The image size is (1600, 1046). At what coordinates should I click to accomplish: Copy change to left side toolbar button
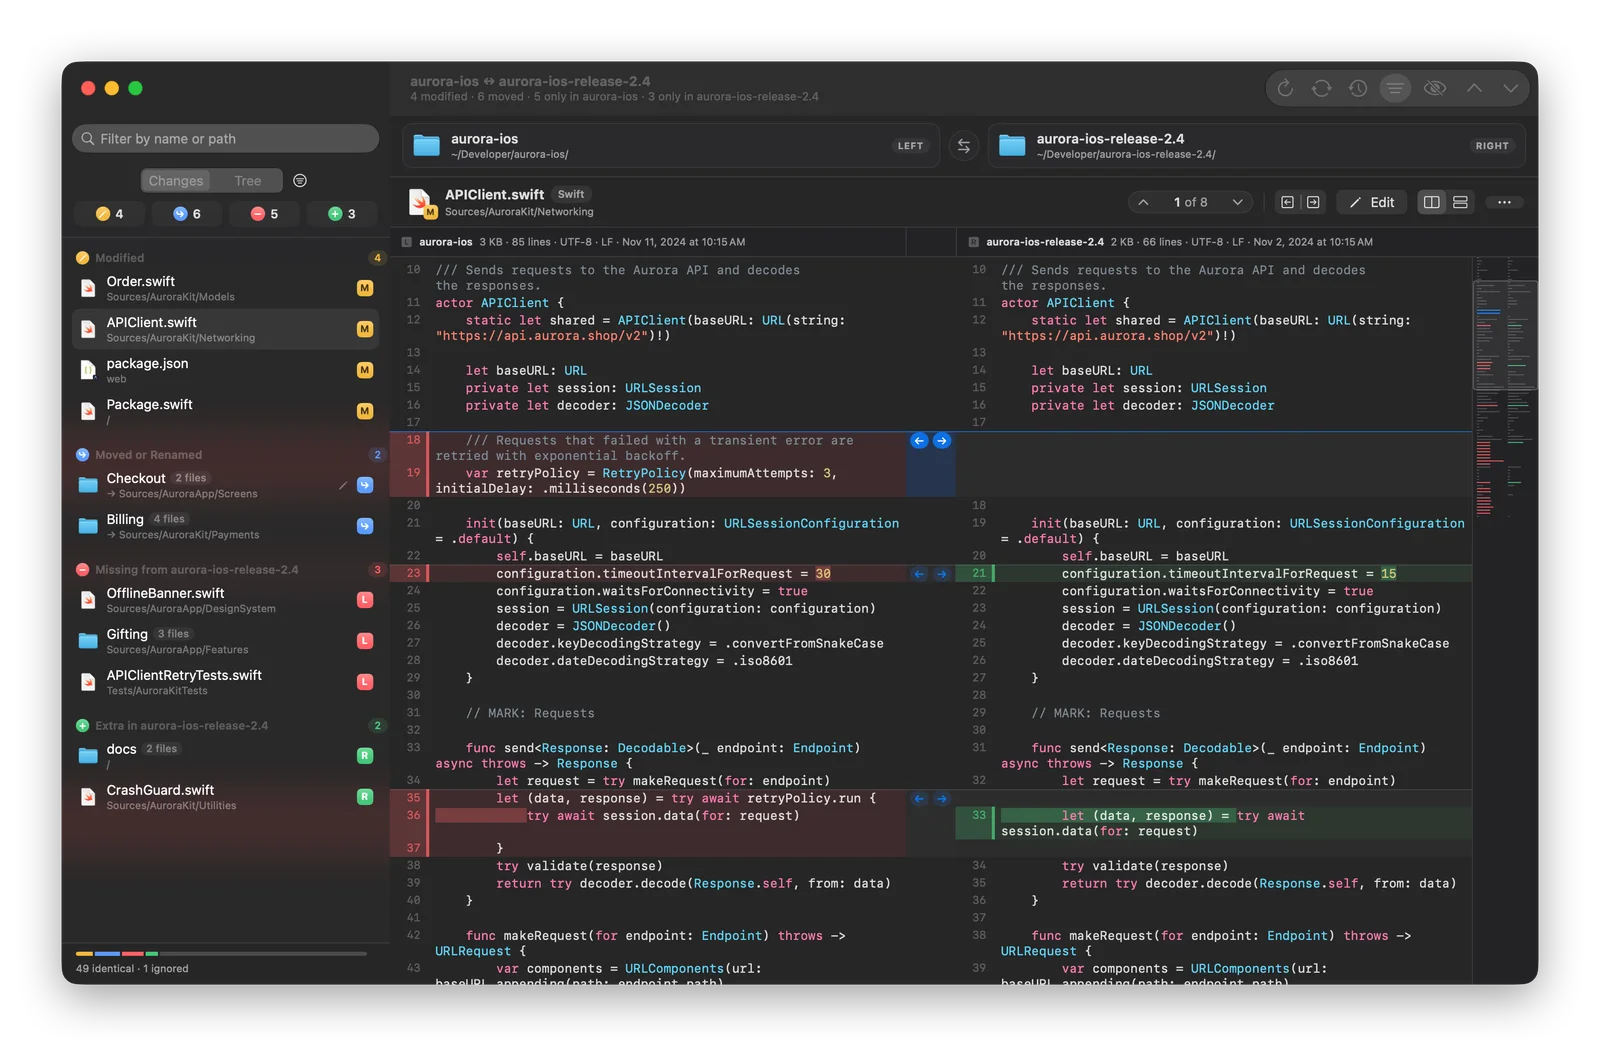(x=1288, y=202)
